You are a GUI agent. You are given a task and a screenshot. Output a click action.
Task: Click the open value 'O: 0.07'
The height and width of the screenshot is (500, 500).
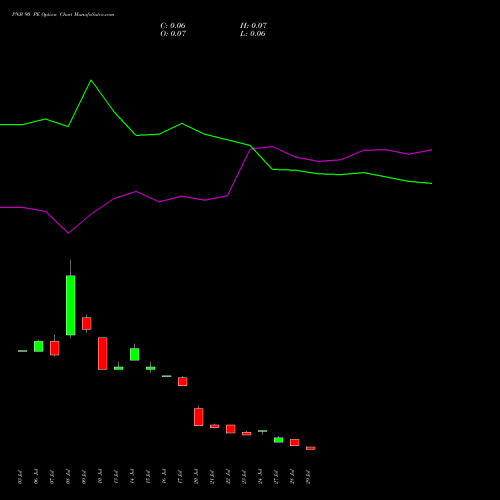point(173,34)
